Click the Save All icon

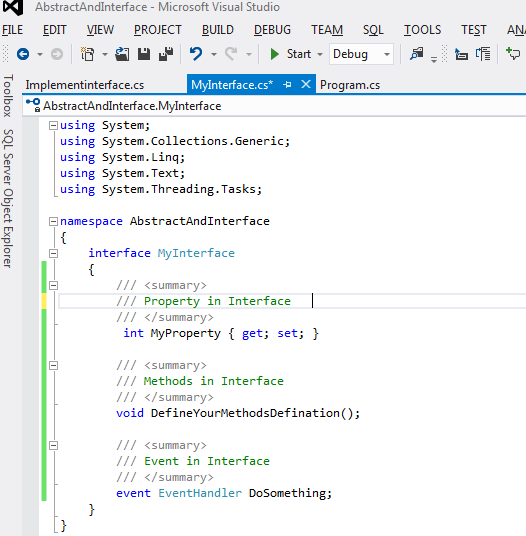(x=166, y=54)
